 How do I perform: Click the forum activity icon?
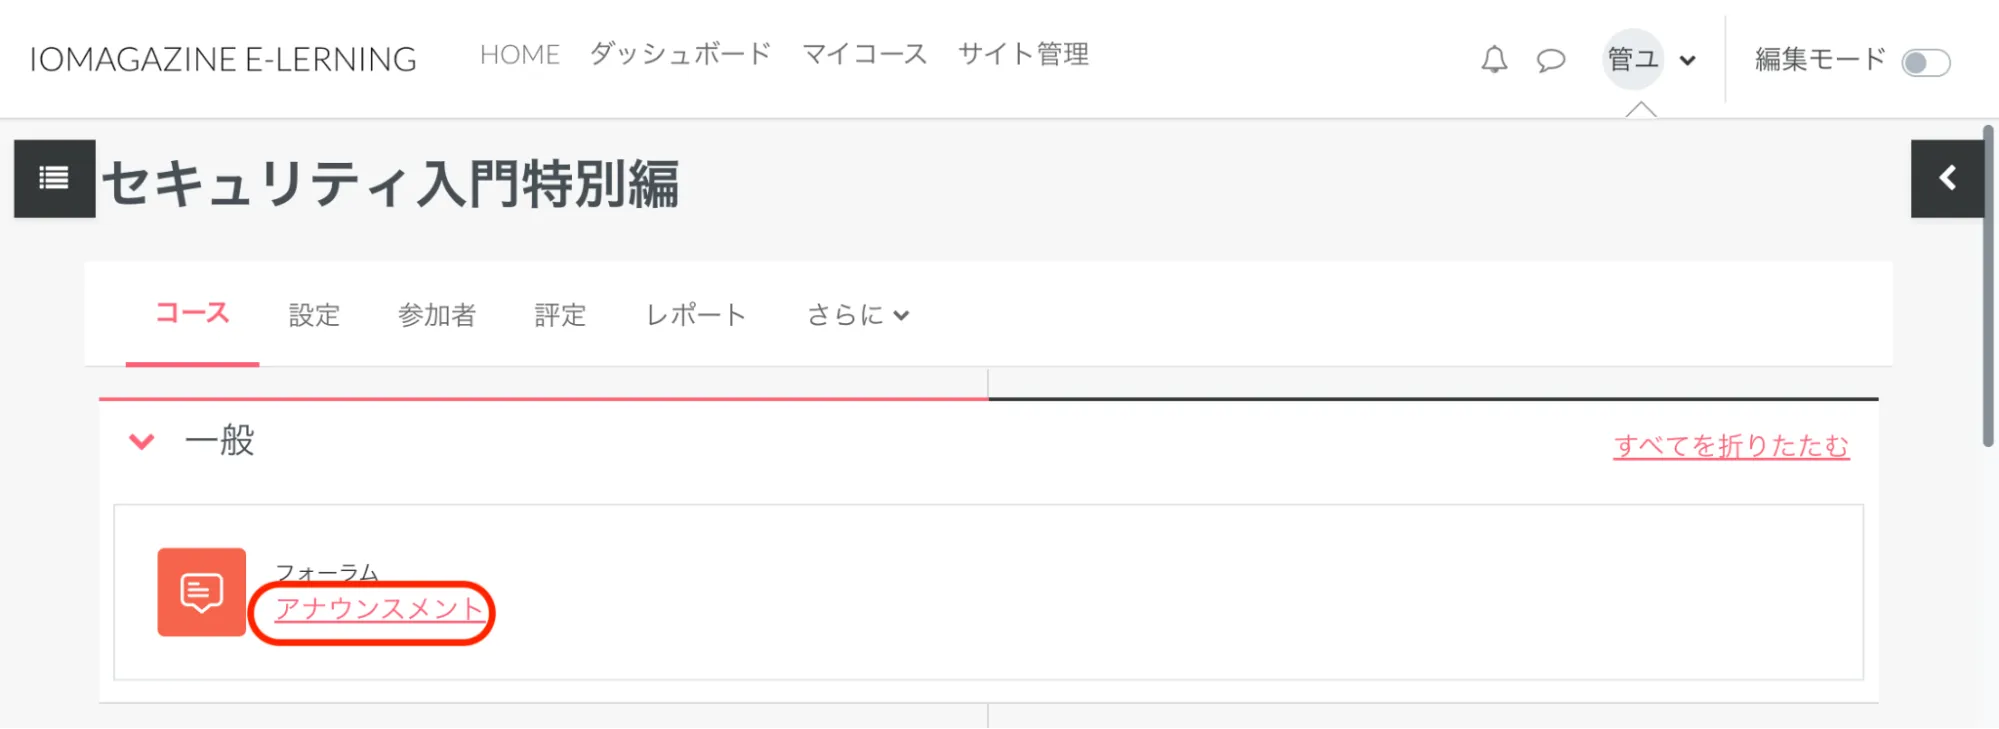[201, 592]
